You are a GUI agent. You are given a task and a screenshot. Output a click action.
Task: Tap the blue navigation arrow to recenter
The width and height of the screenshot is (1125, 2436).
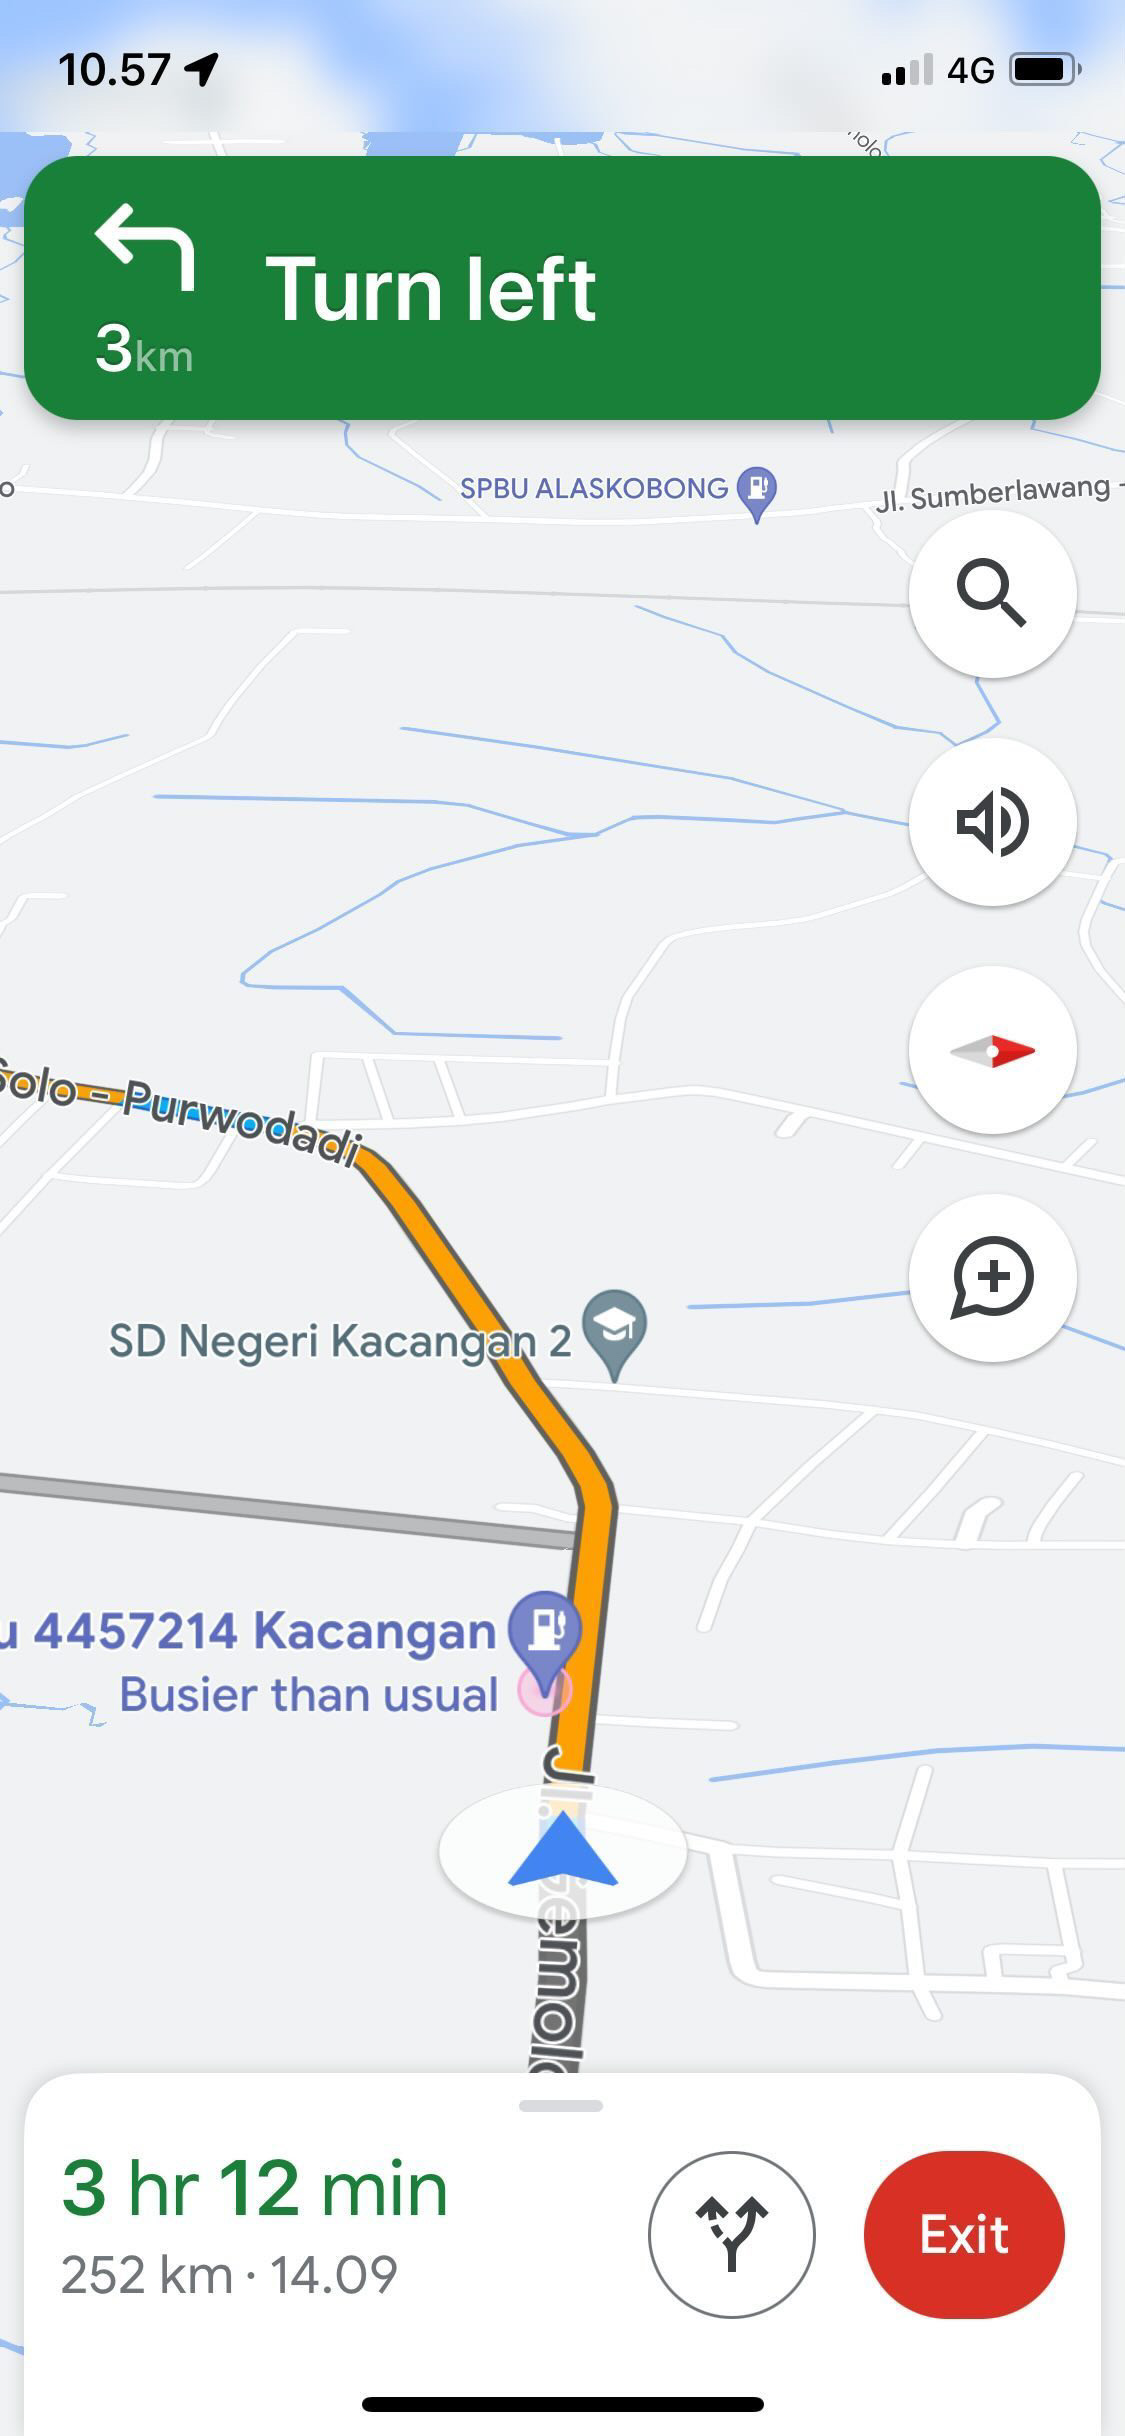coord(562,1850)
